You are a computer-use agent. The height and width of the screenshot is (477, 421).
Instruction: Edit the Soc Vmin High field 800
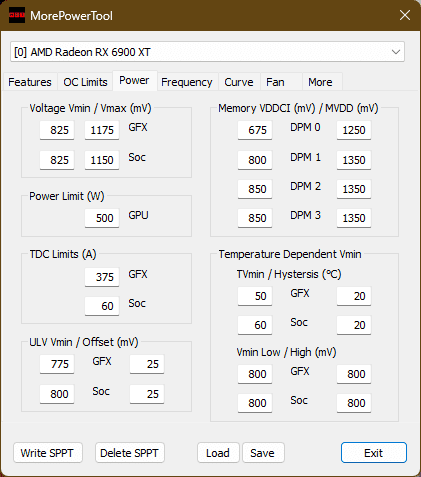pos(354,403)
